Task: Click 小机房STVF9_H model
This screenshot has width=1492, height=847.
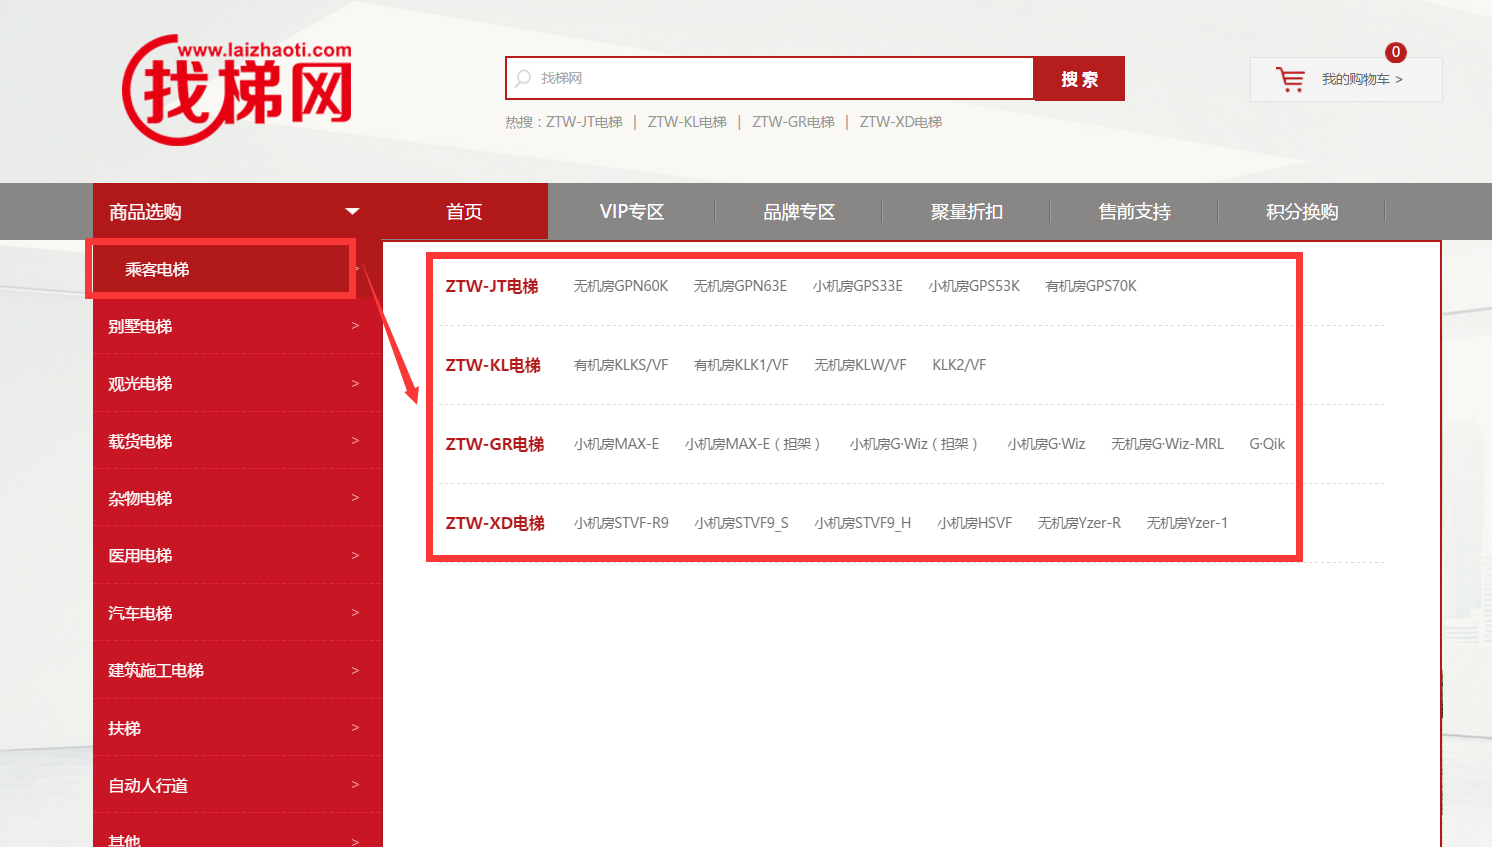Action: pyautogui.click(x=862, y=523)
